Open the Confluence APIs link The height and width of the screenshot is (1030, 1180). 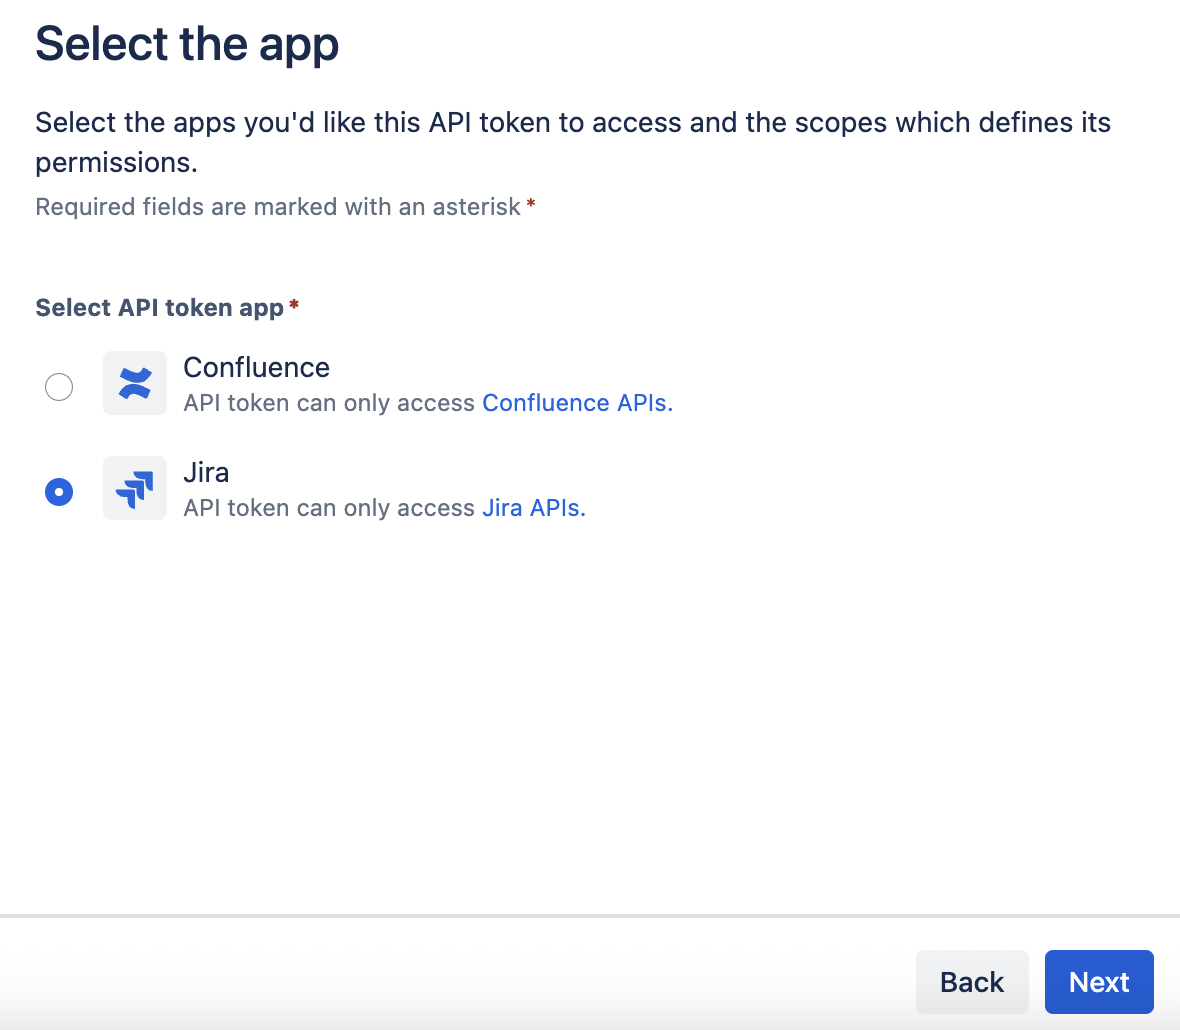coord(577,403)
